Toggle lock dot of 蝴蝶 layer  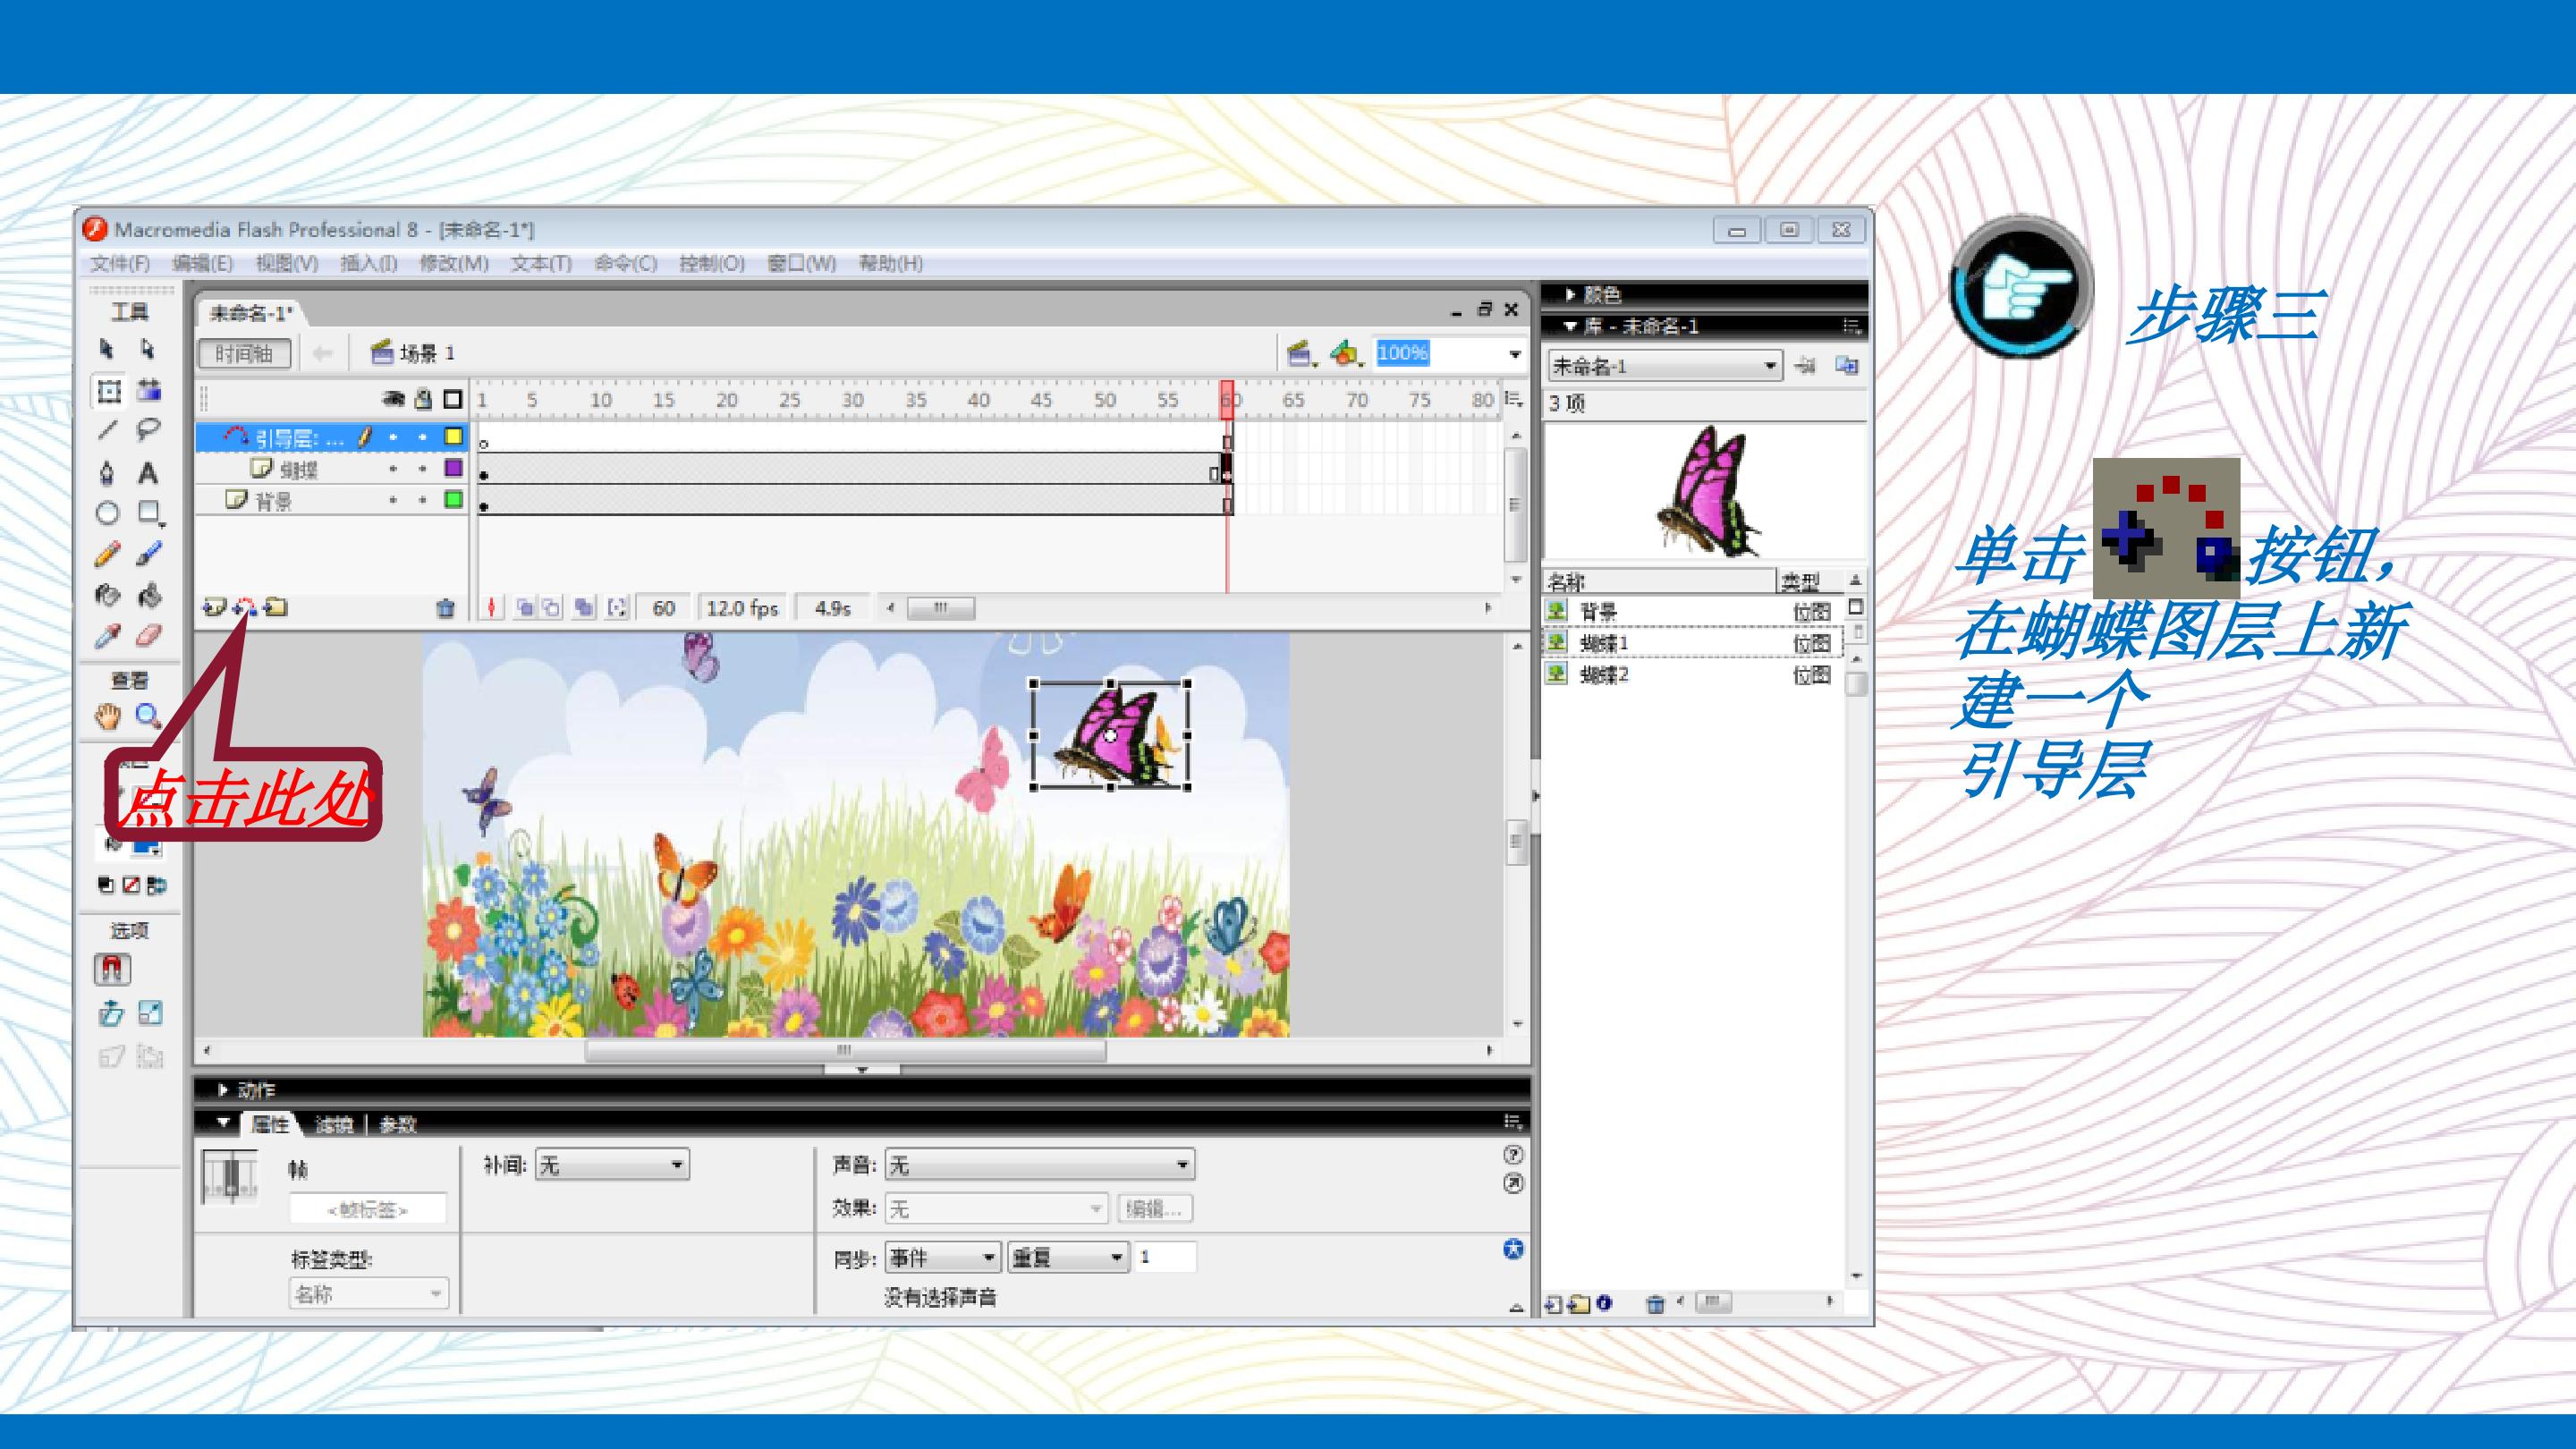(423, 468)
